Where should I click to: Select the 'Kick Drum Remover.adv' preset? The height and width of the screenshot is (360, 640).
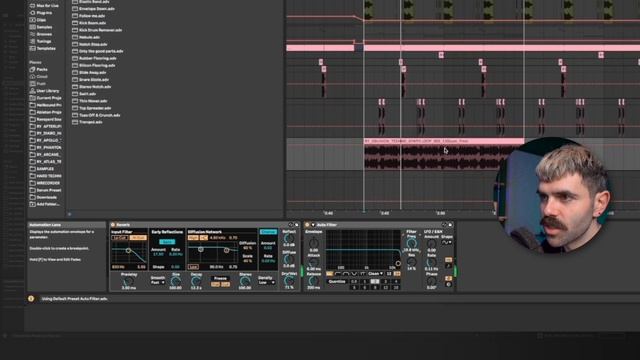pyautogui.click(x=97, y=30)
